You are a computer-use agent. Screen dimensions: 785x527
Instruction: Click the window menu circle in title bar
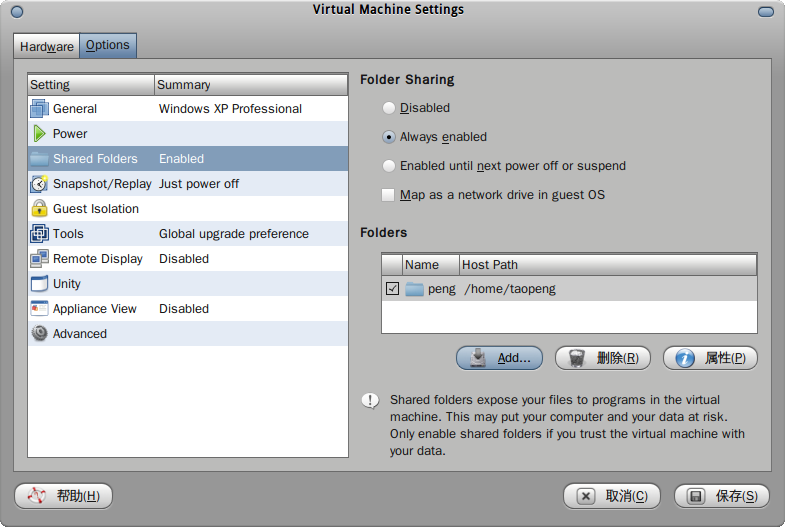(17, 12)
